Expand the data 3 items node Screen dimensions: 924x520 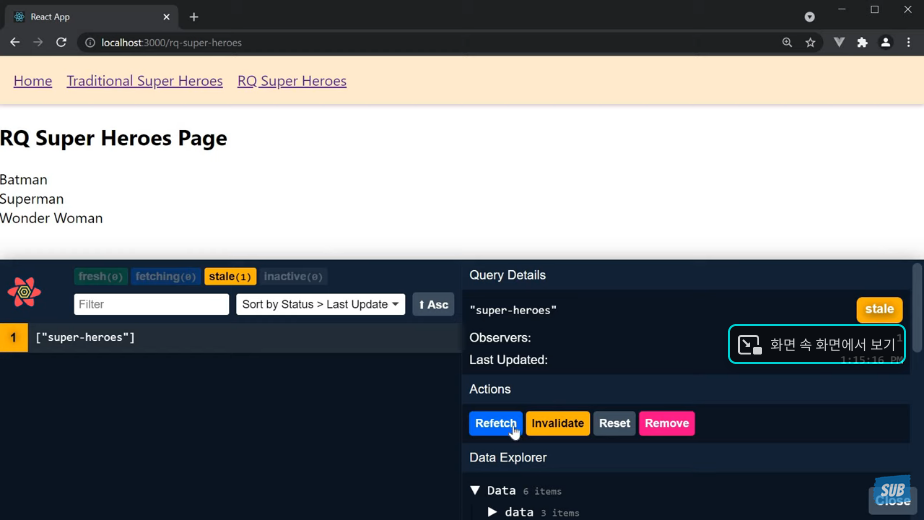pyautogui.click(x=492, y=512)
